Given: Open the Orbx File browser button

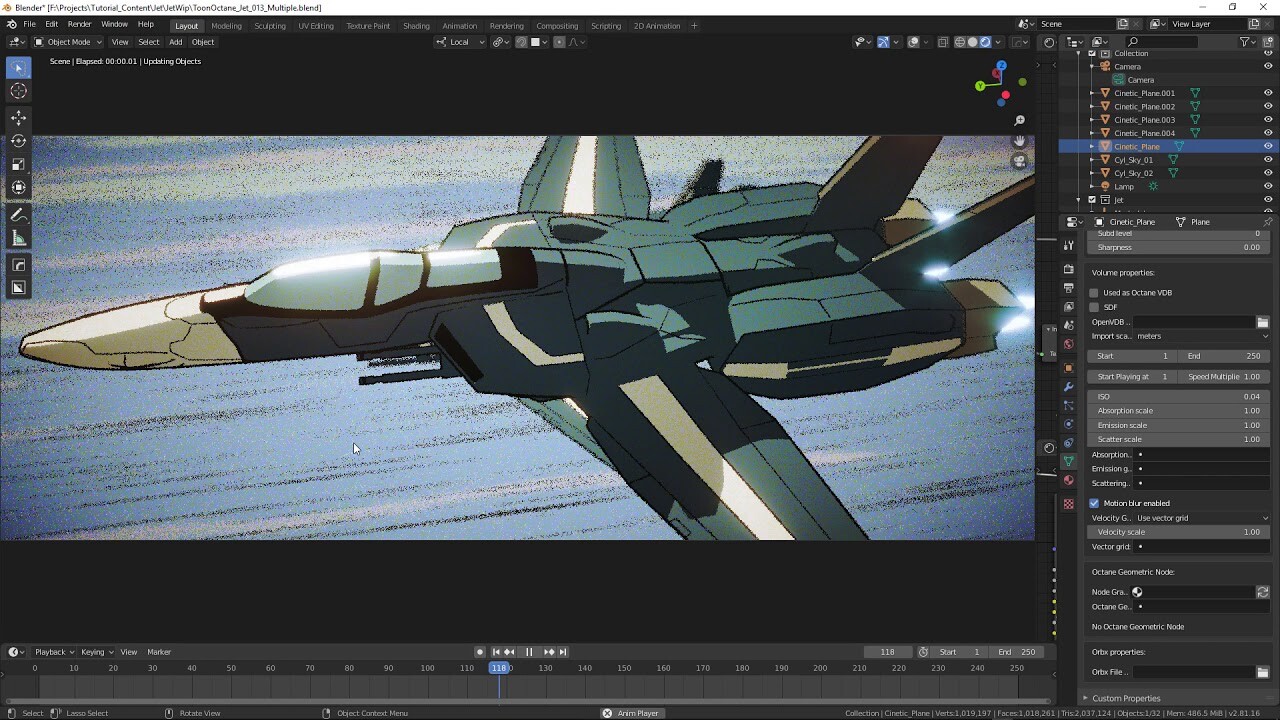Looking at the screenshot, I should [1262, 672].
